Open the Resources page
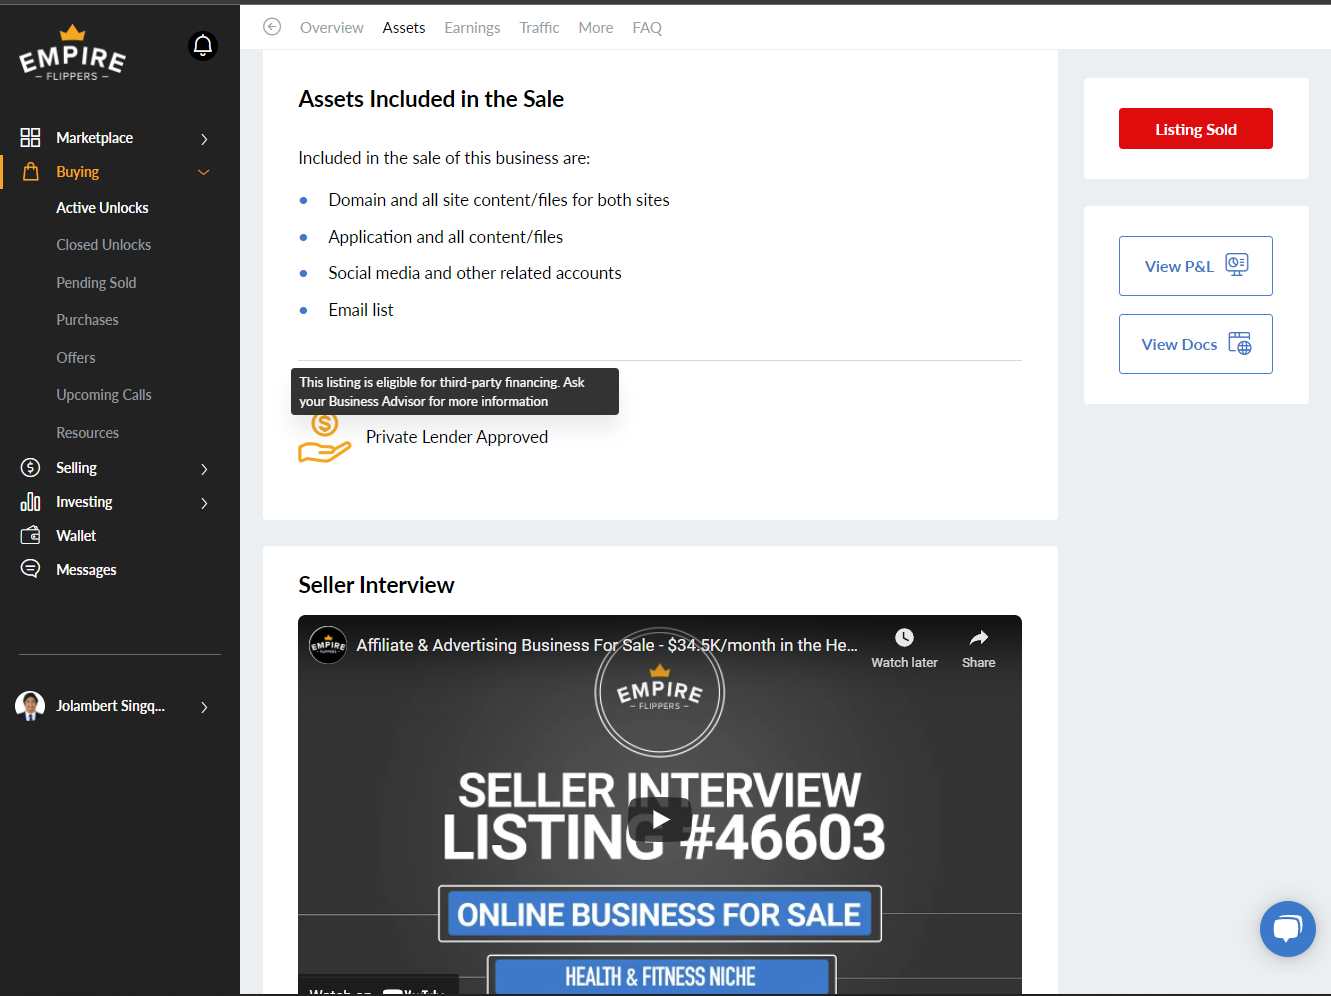The width and height of the screenshot is (1331, 996). (87, 433)
